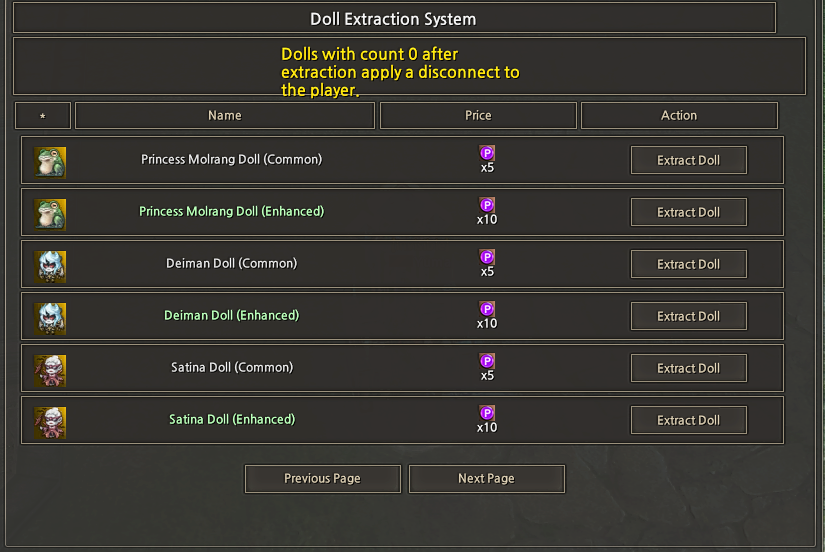Viewport: 825px width, 552px height.
Task: Extract the Princess Molrang Doll (Enhanced)
Action: [688, 212]
